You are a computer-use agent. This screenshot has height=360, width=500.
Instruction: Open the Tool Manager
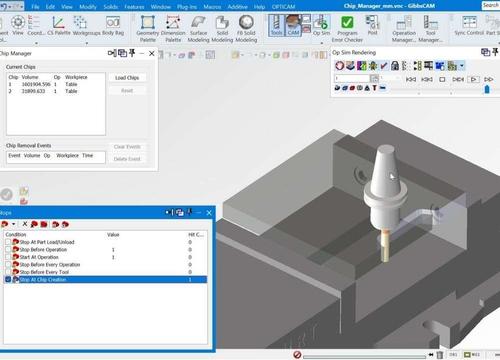[431, 29]
